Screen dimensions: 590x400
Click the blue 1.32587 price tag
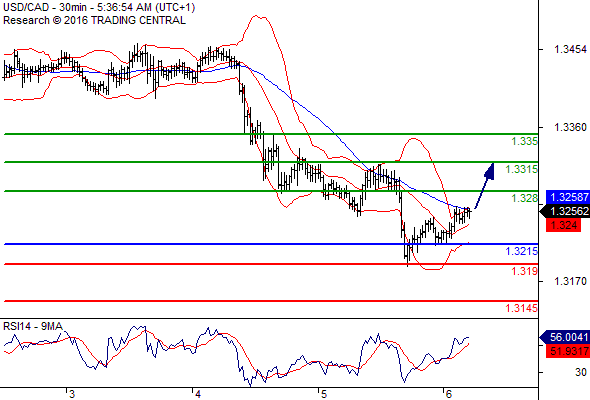[x=568, y=197]
